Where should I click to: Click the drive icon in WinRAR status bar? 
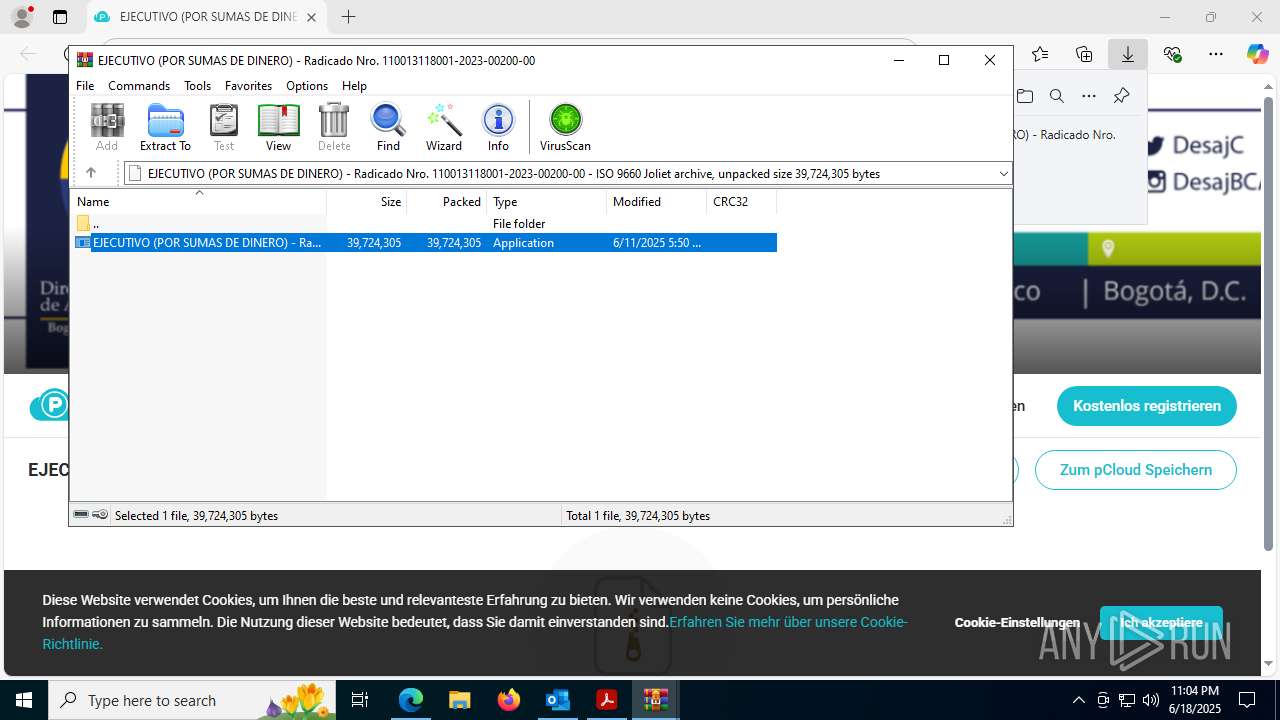[81, 515]
